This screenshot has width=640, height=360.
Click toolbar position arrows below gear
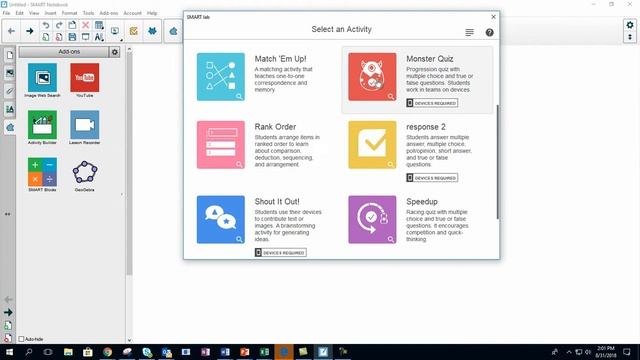point(630,37)
